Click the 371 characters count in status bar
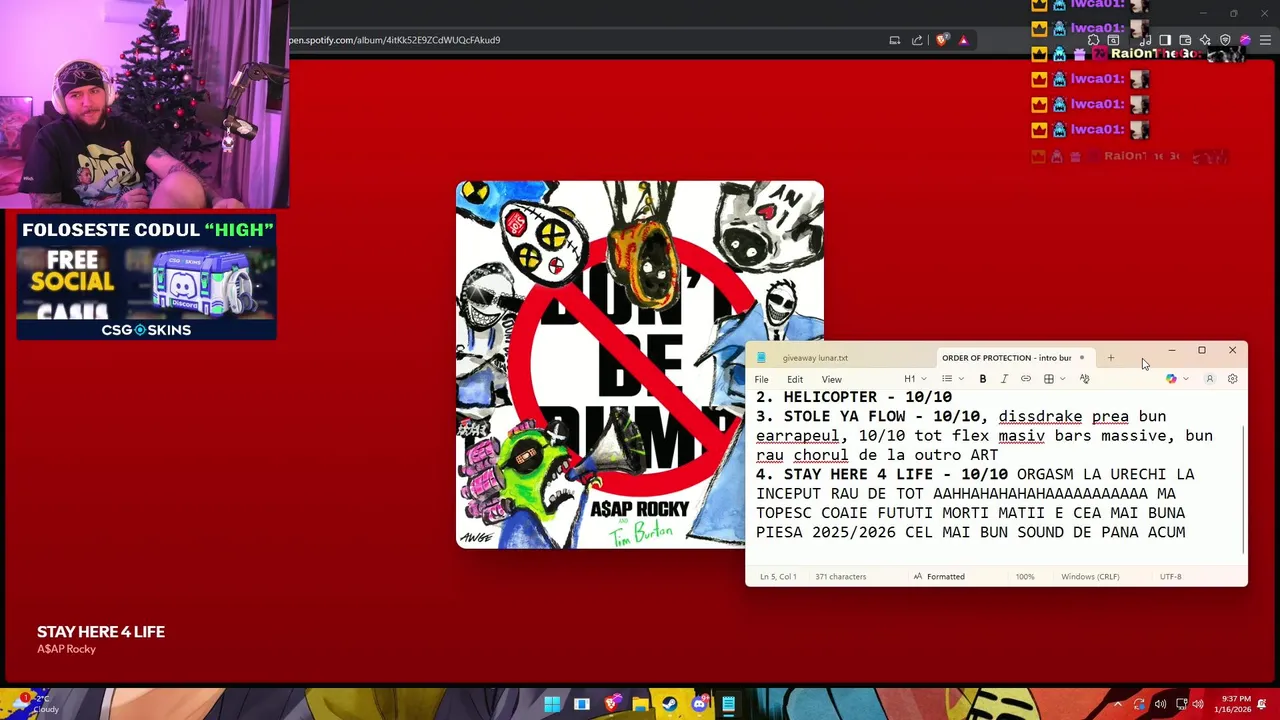1280x720 pixels. [840, 577]
